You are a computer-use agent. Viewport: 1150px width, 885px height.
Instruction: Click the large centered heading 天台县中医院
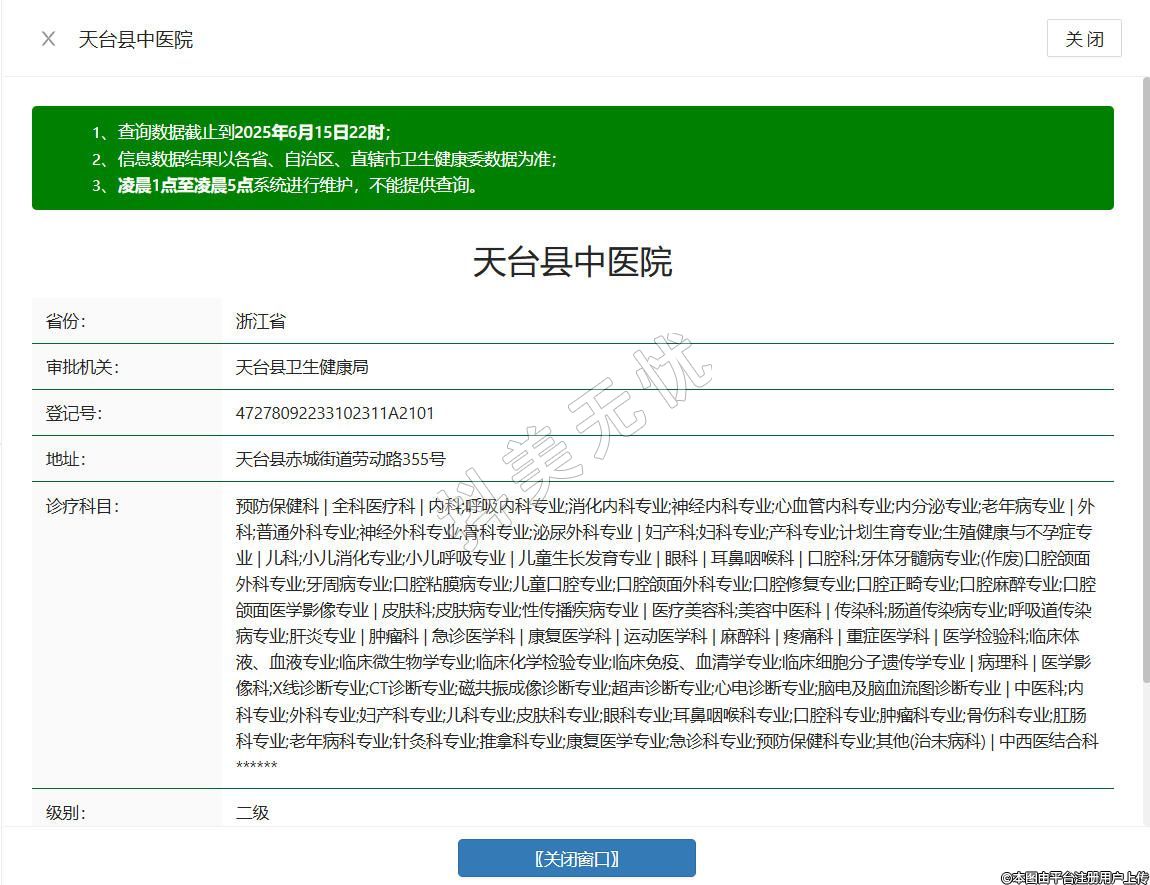[x=572, y=262]
